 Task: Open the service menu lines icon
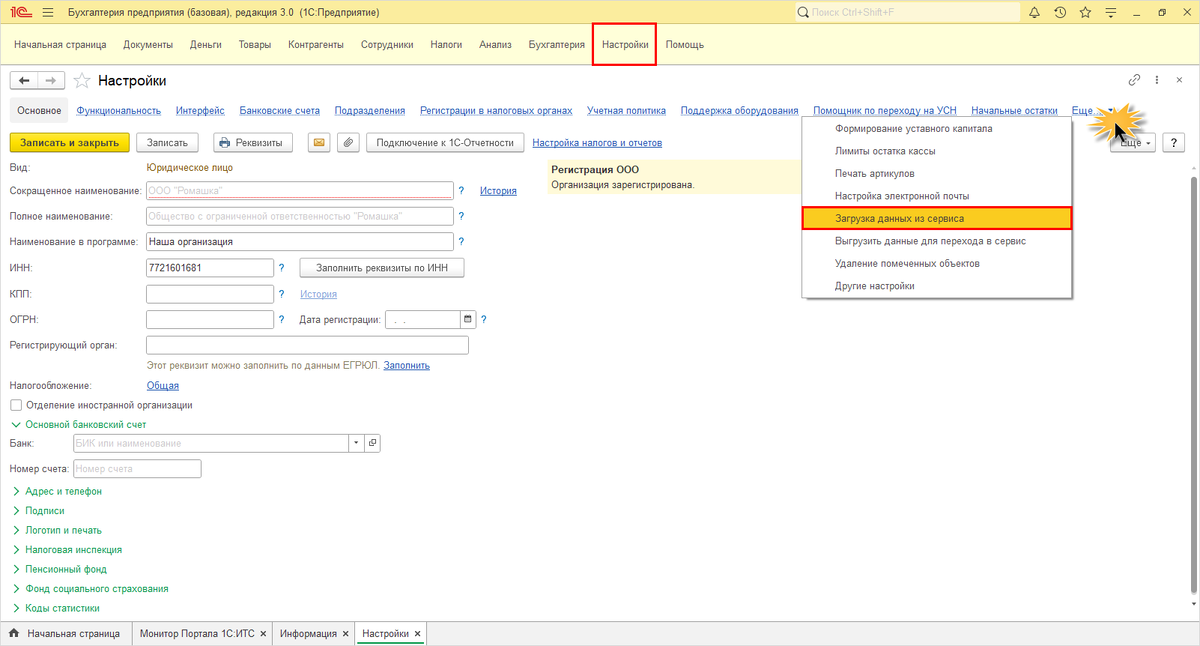tap(1110, 13)
